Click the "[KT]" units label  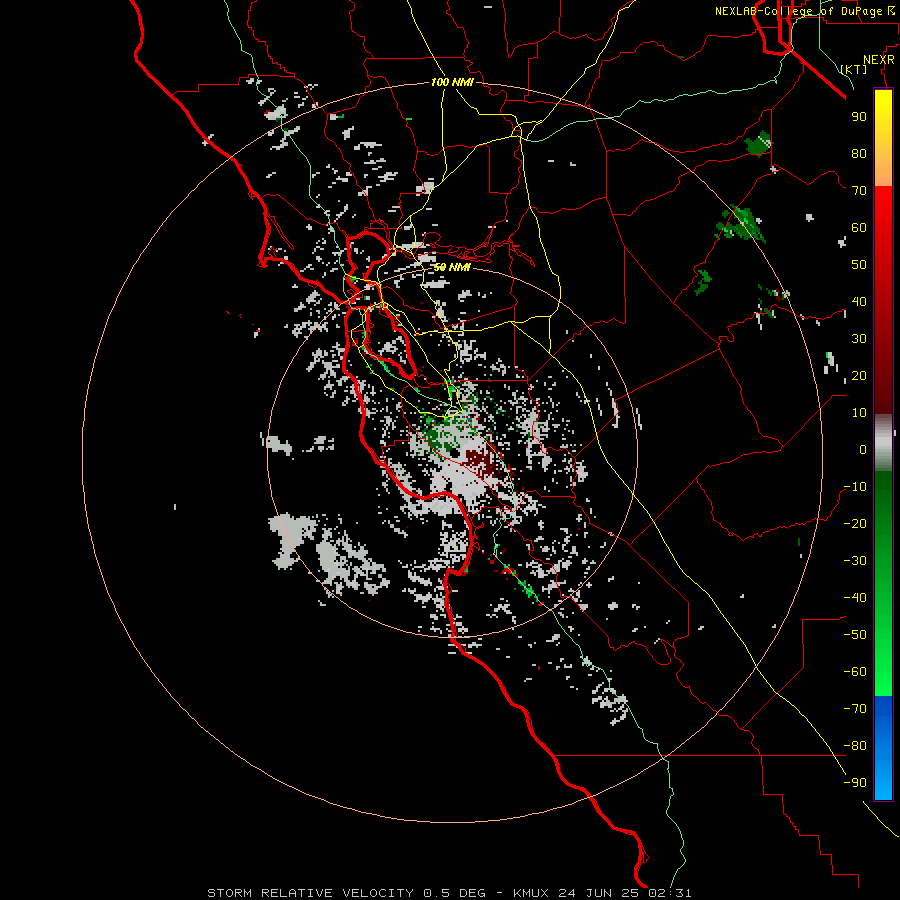point(853,69)
